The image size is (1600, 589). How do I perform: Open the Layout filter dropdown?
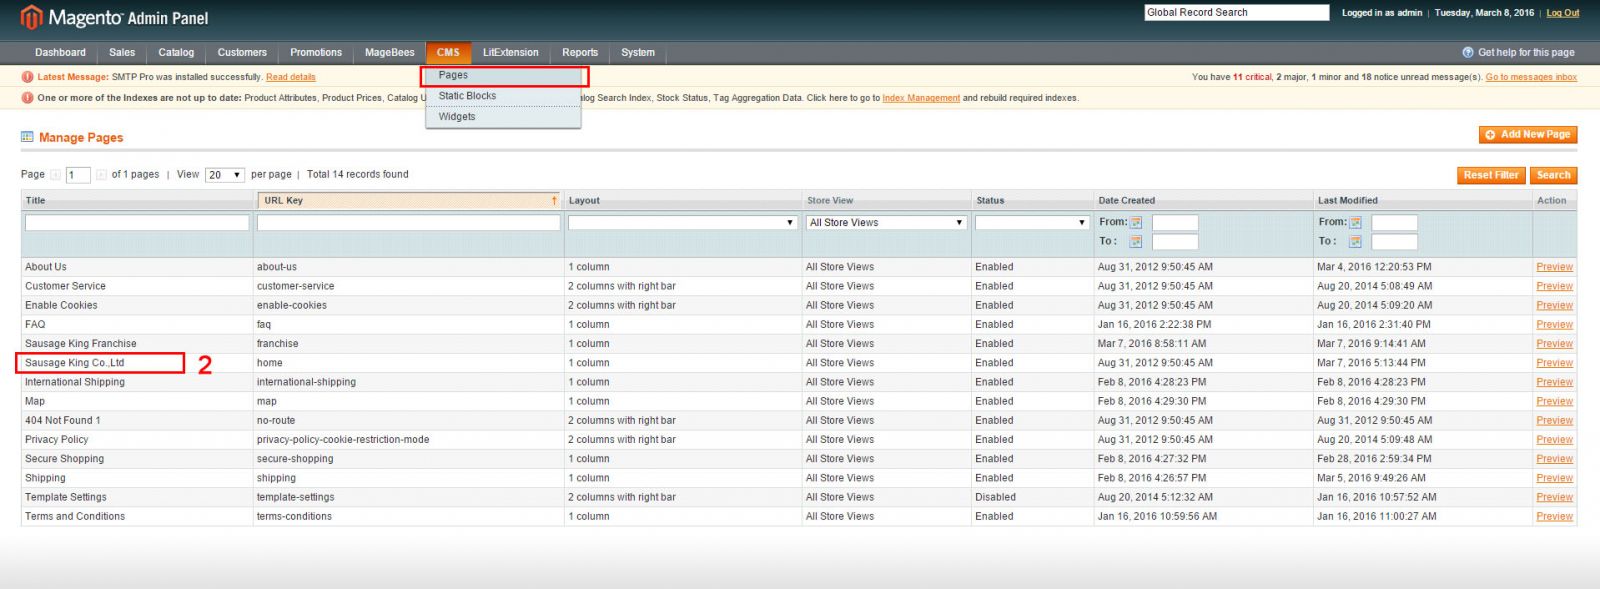pyautogui.click(x=682, y=223)
